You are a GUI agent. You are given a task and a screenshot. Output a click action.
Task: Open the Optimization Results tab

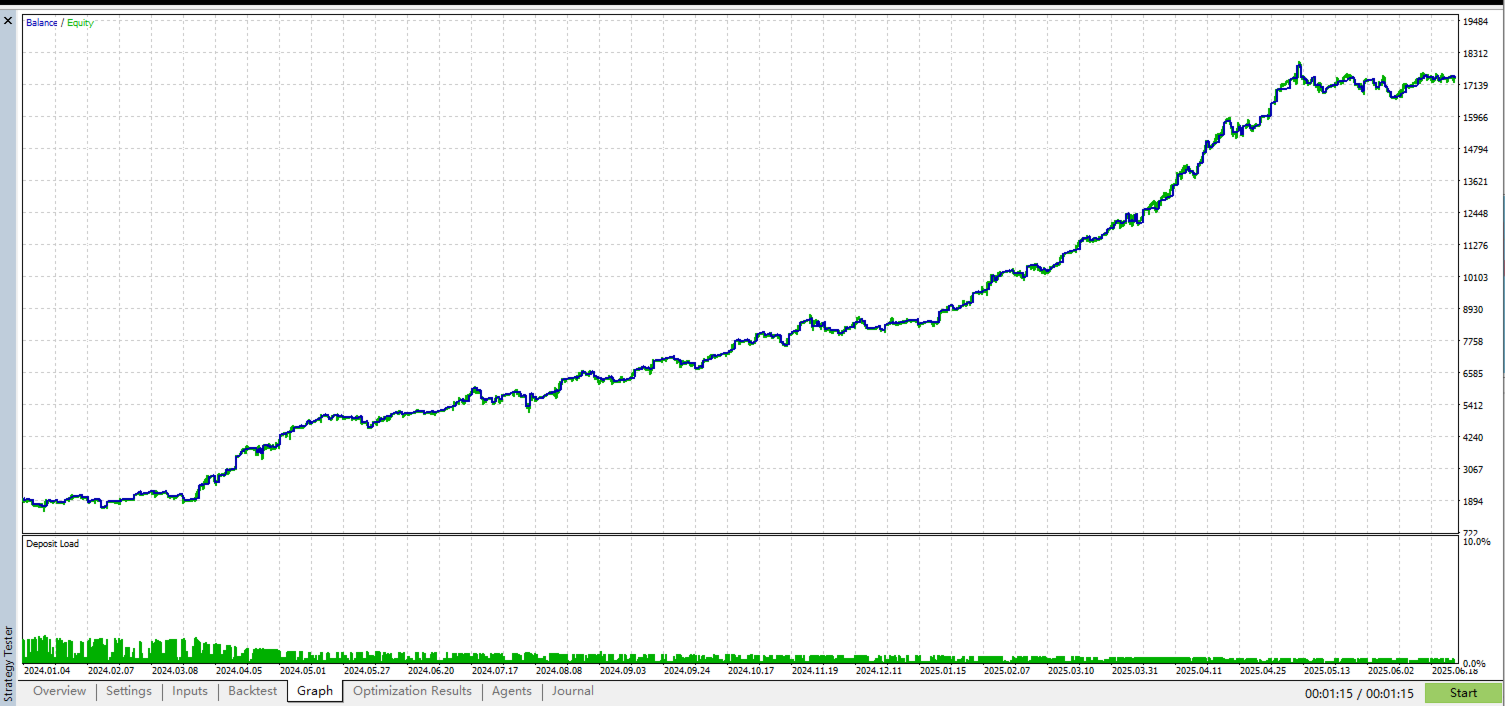coord(412,691)
